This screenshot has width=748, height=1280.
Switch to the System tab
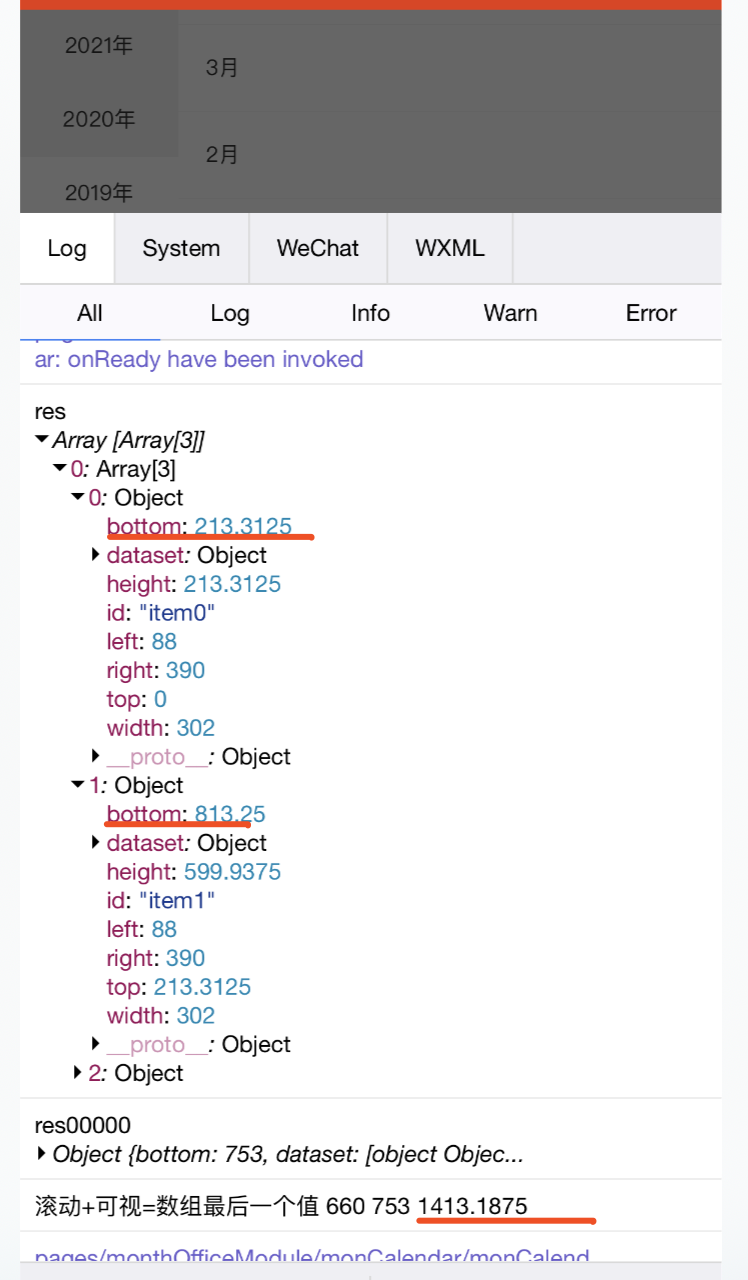click(181, 248)
